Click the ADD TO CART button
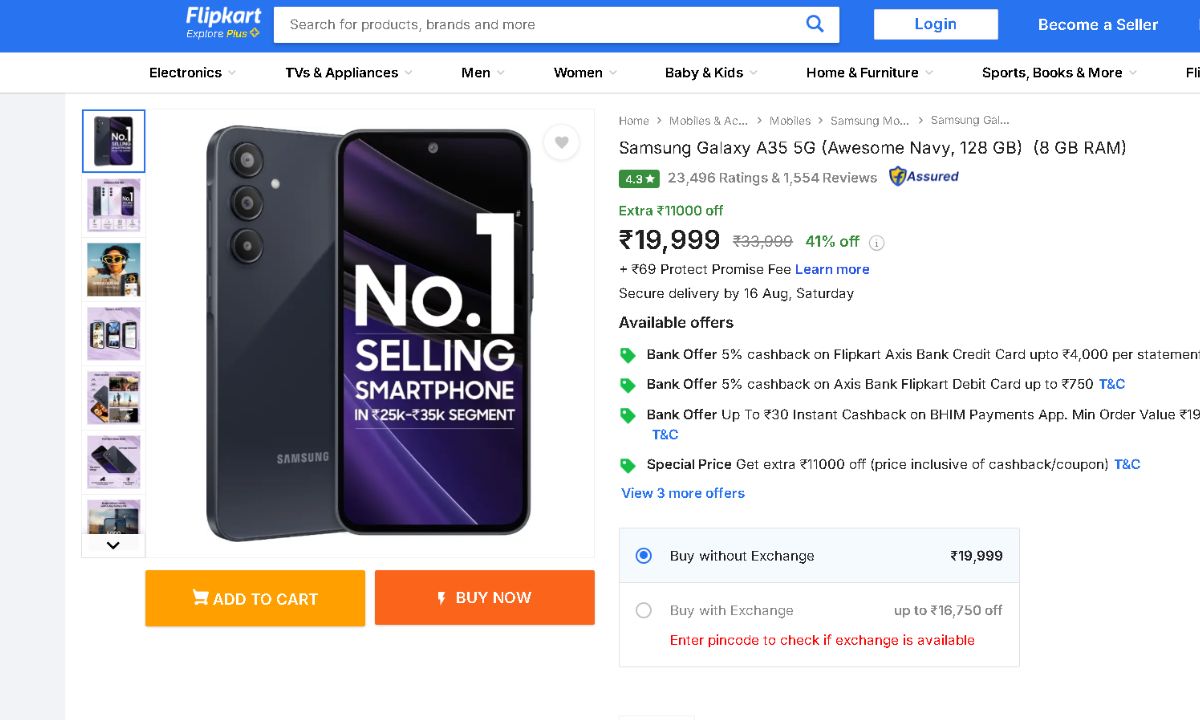 click(x=255, y=598)
